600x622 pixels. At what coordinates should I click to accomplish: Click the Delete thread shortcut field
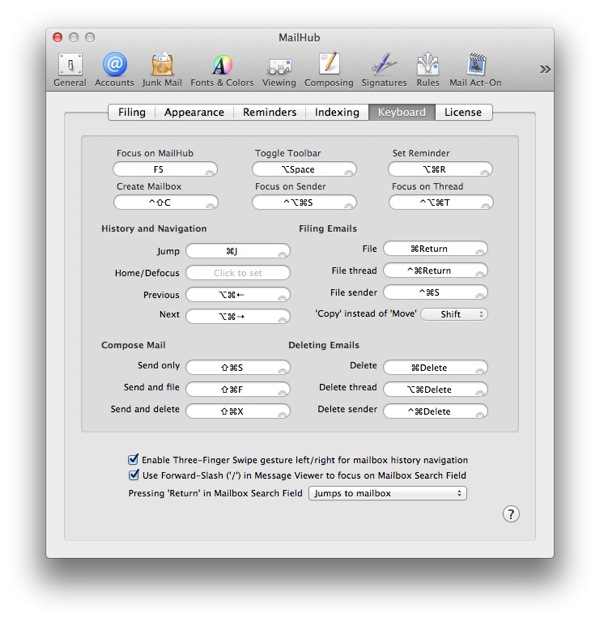[x=435, y=389]
